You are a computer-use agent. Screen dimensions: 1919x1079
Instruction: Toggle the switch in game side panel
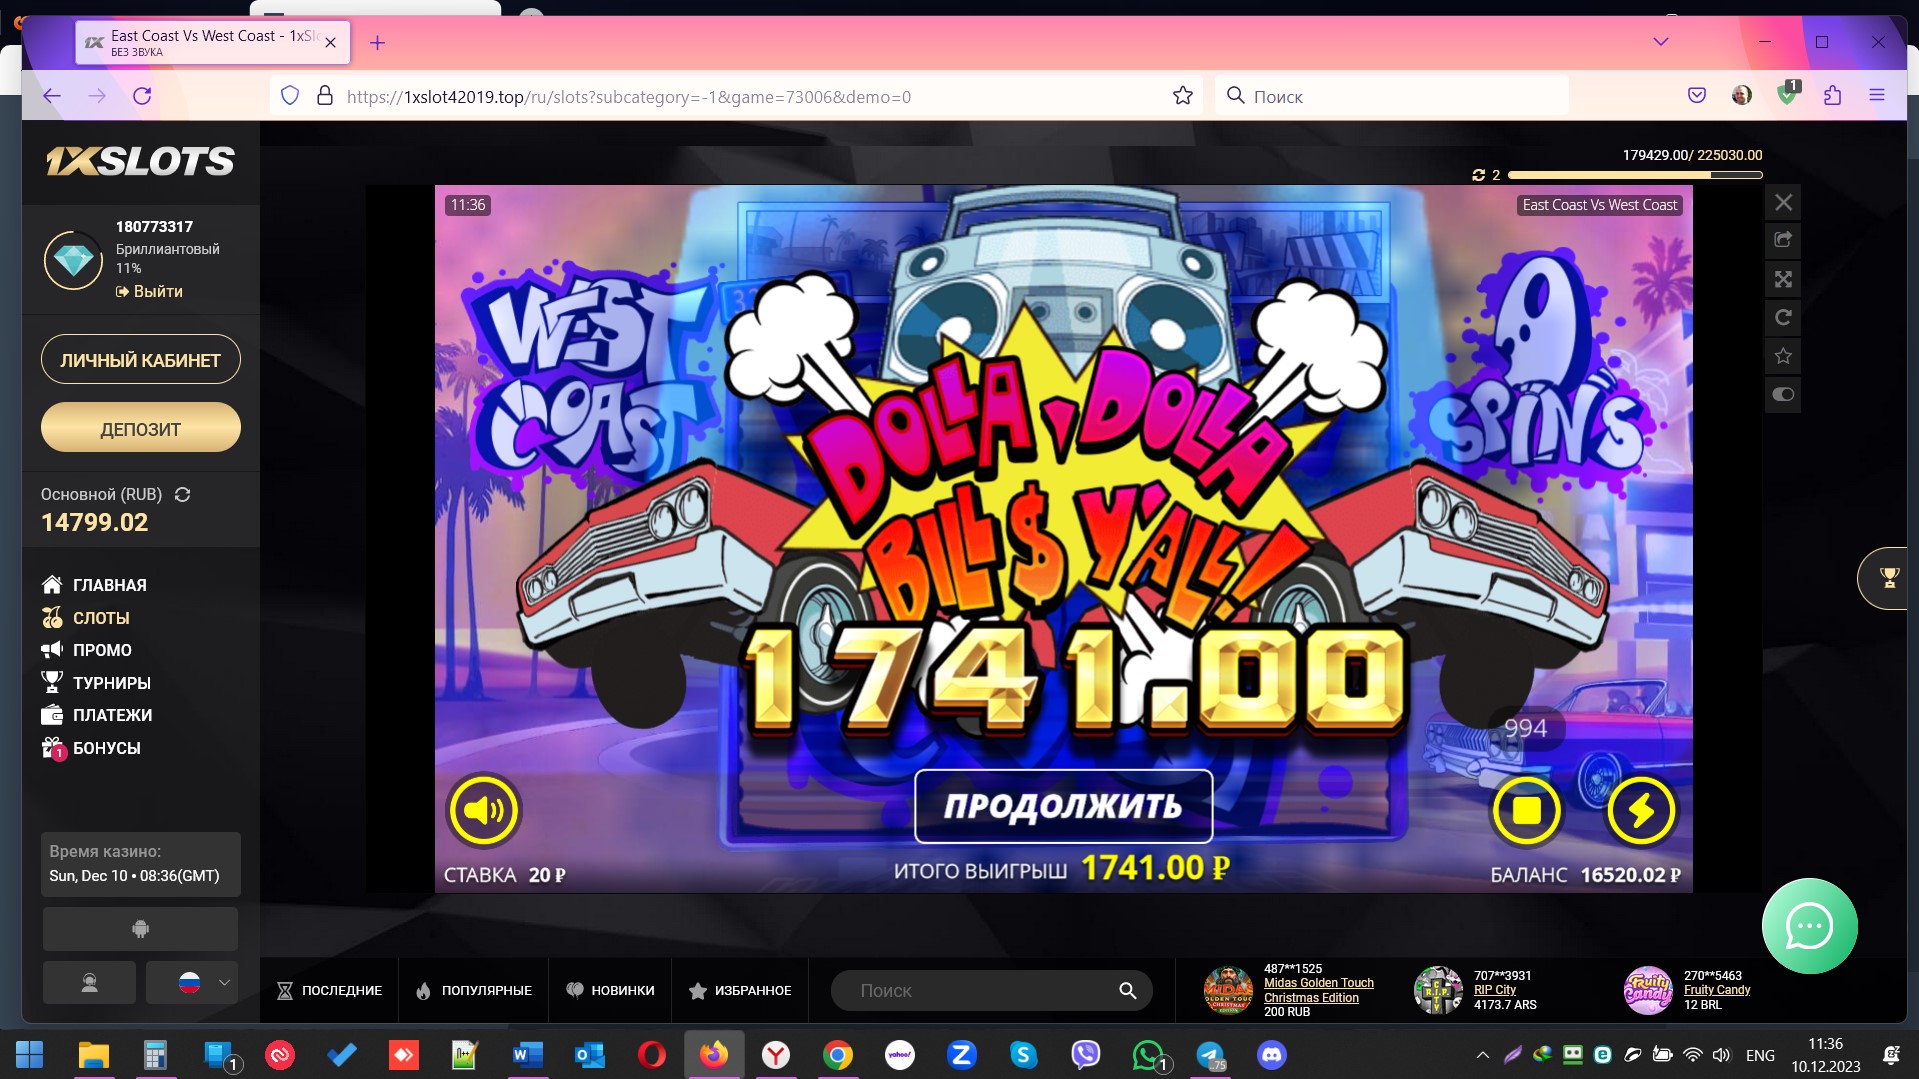(1783, 394)
